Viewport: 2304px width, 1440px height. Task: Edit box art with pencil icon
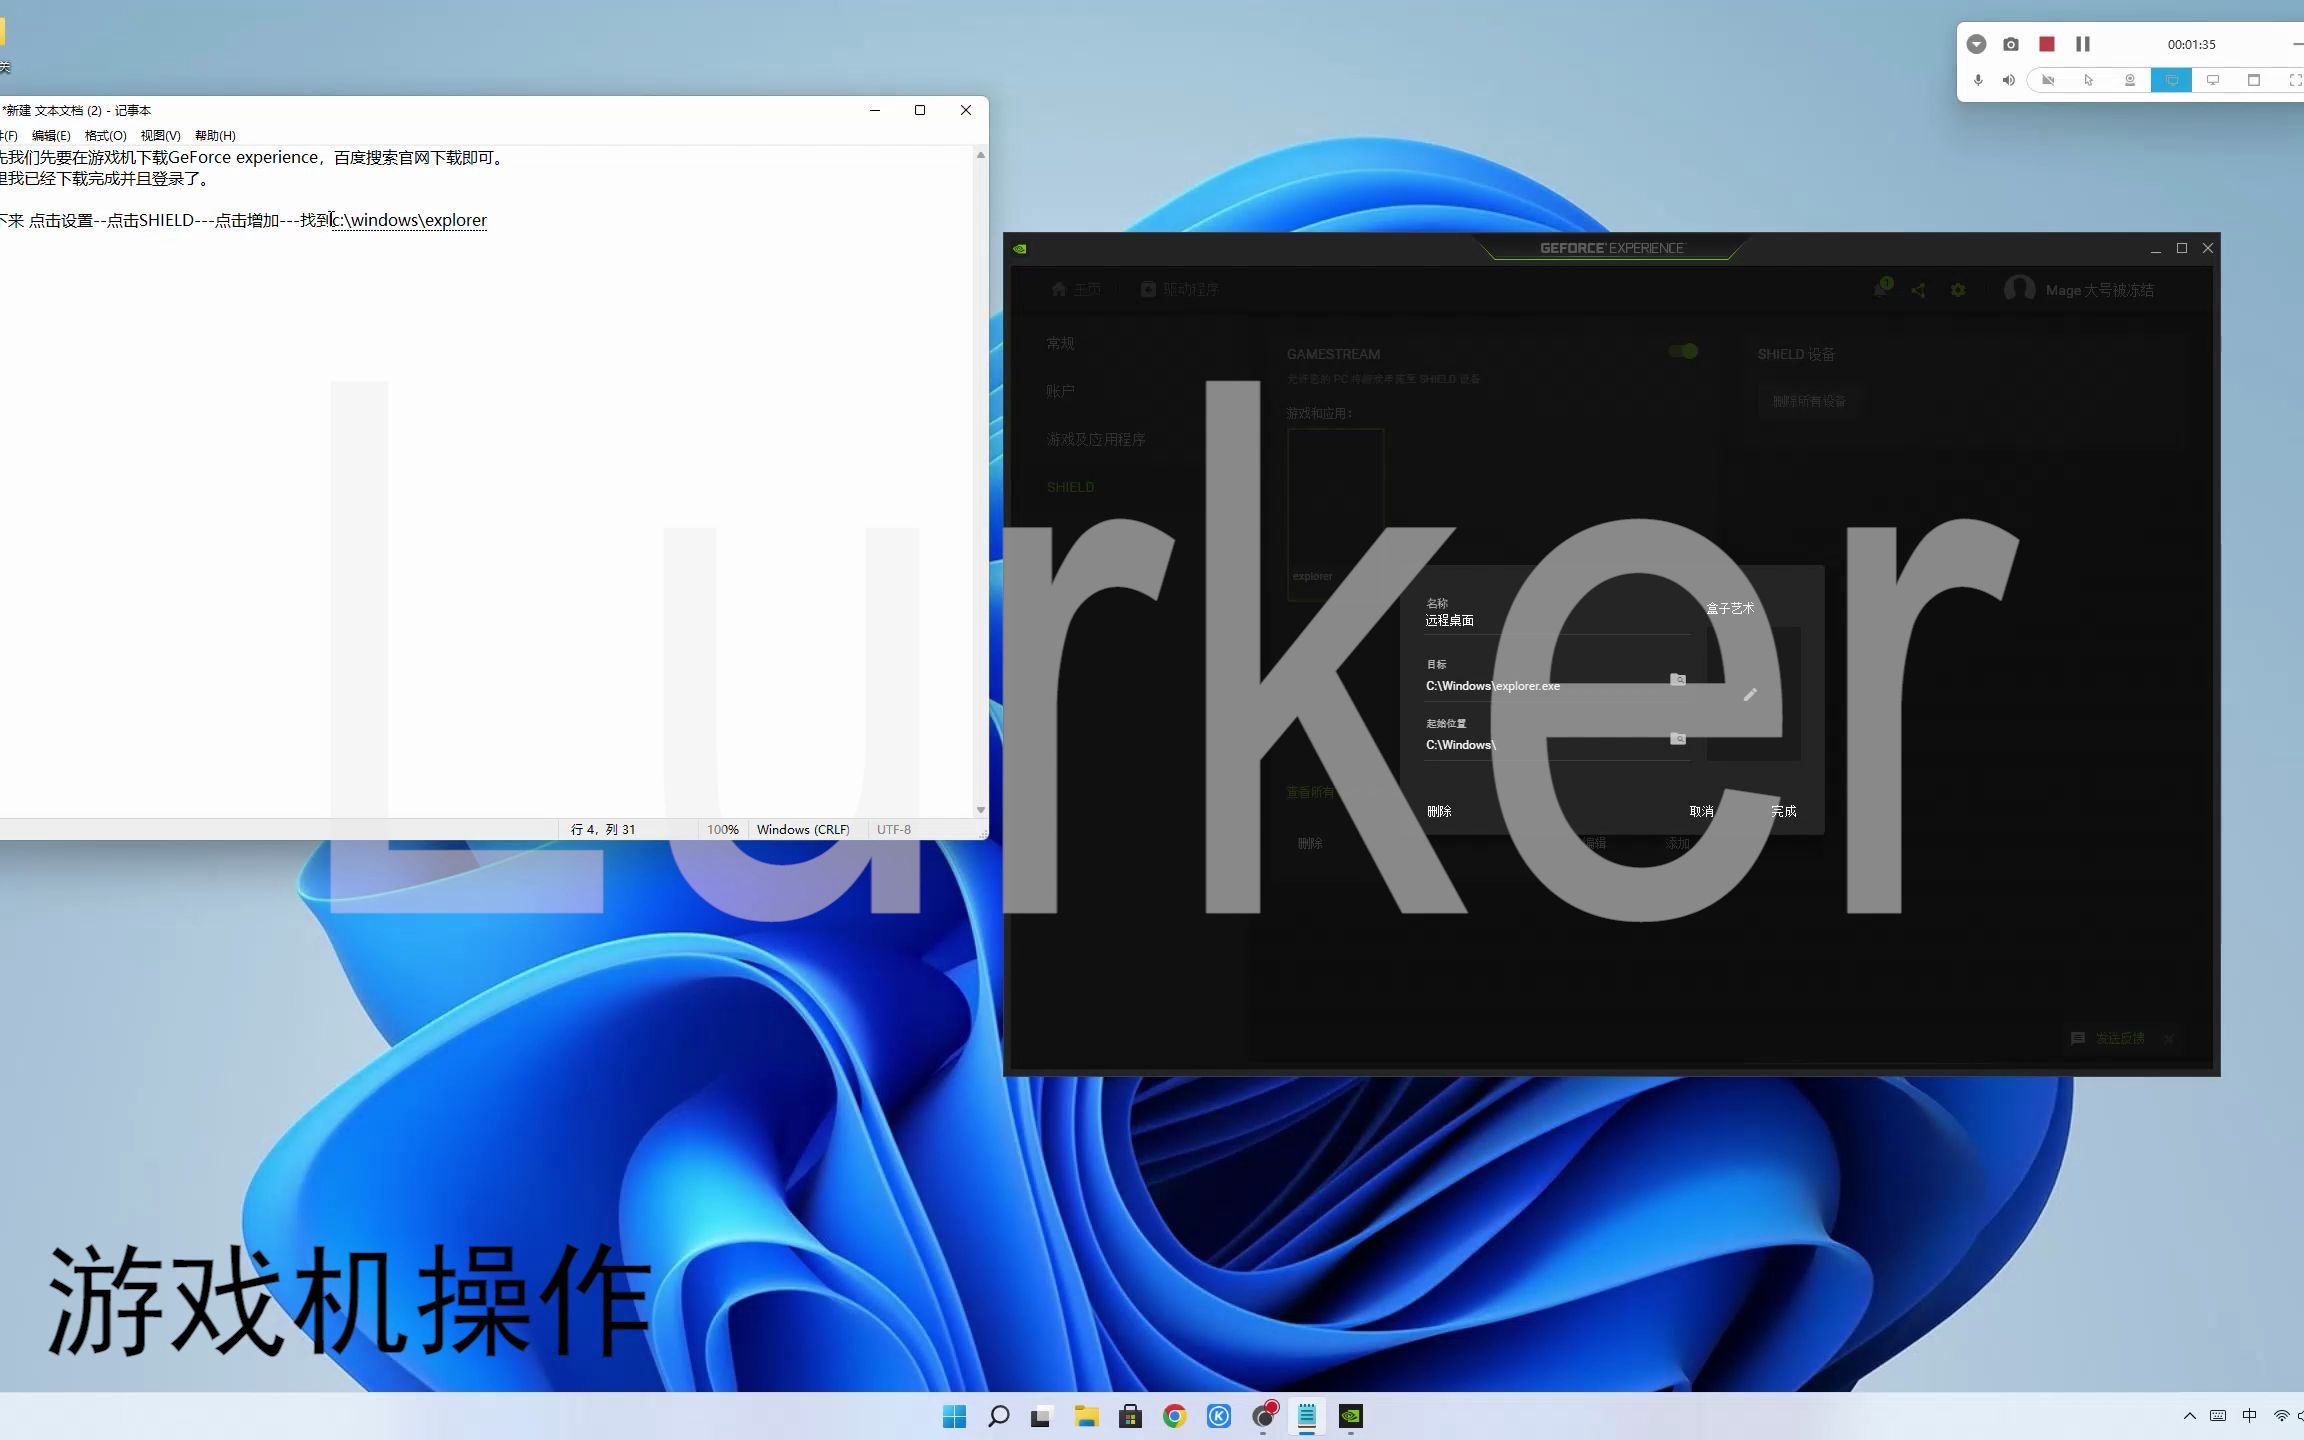pos(1750,694)
